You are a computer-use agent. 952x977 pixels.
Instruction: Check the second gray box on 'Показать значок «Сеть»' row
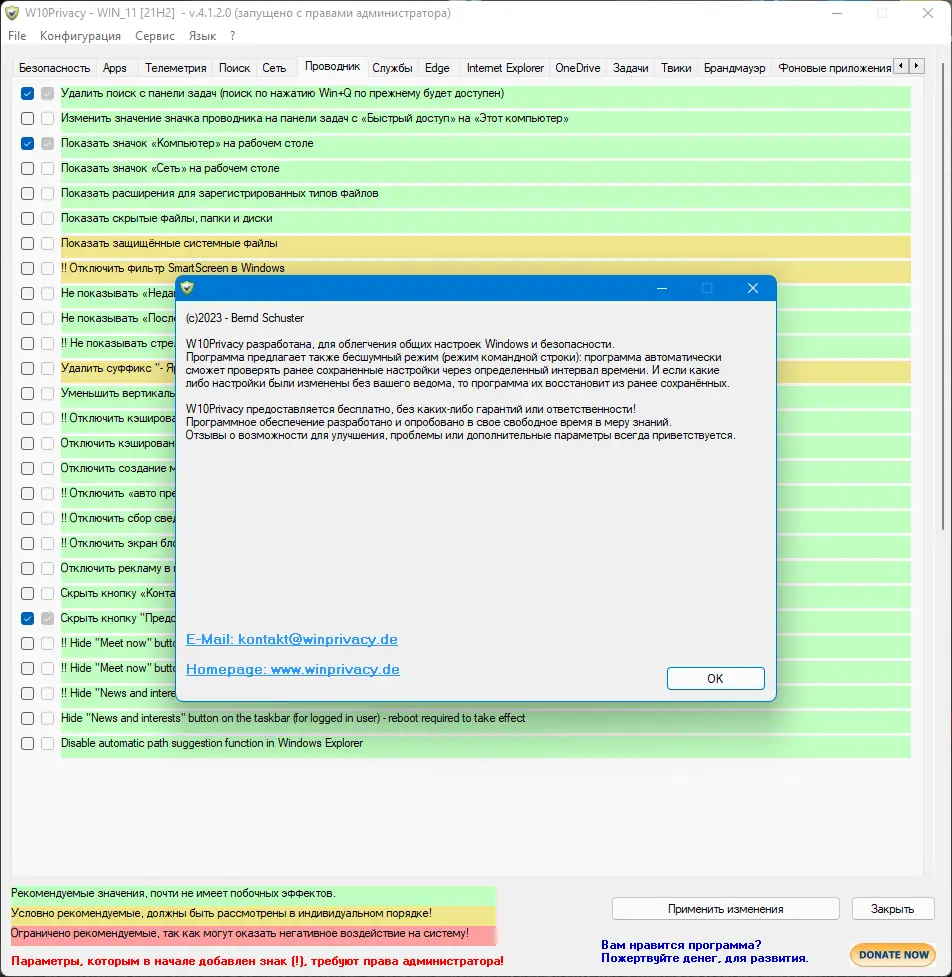(x=47, y=168)
